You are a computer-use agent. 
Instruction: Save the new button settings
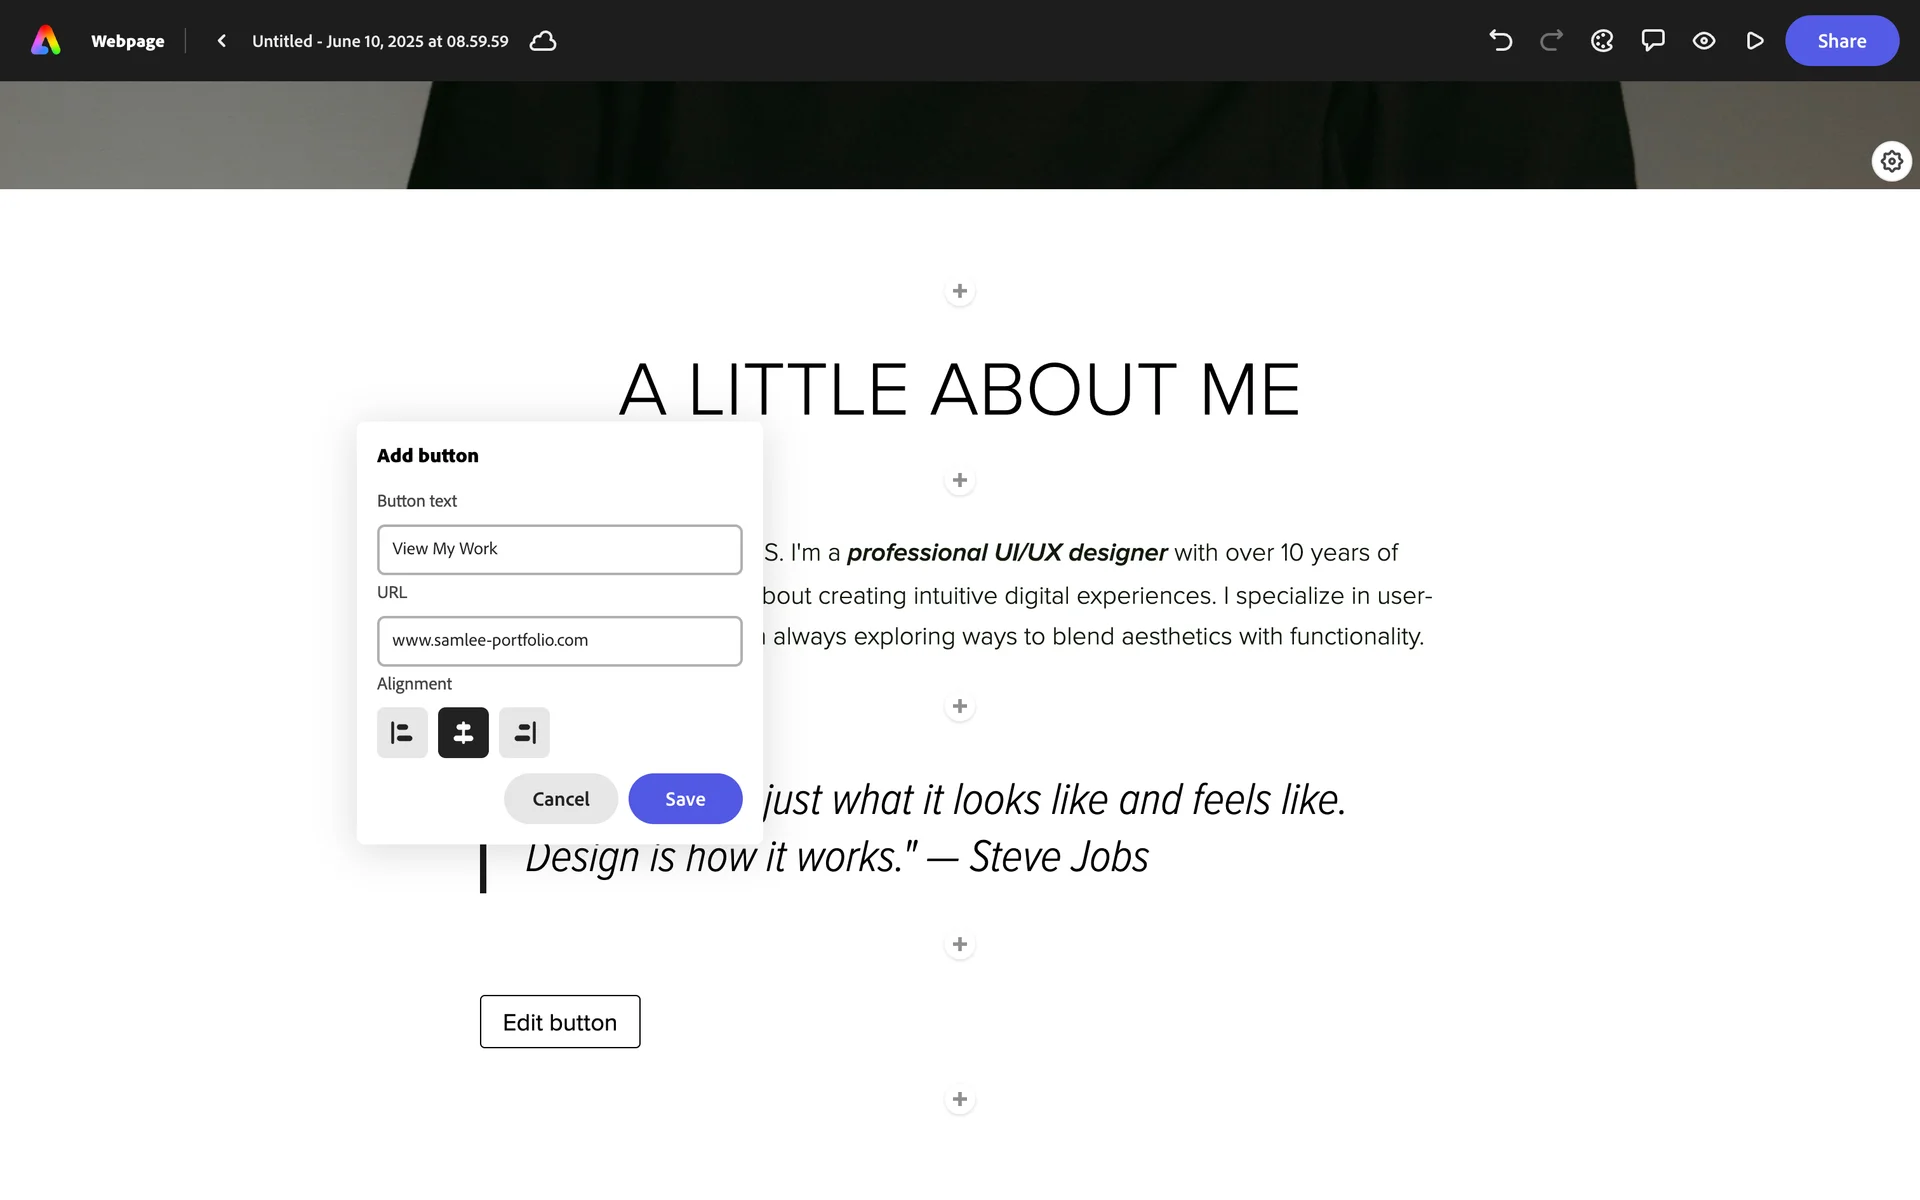(685, 799)
